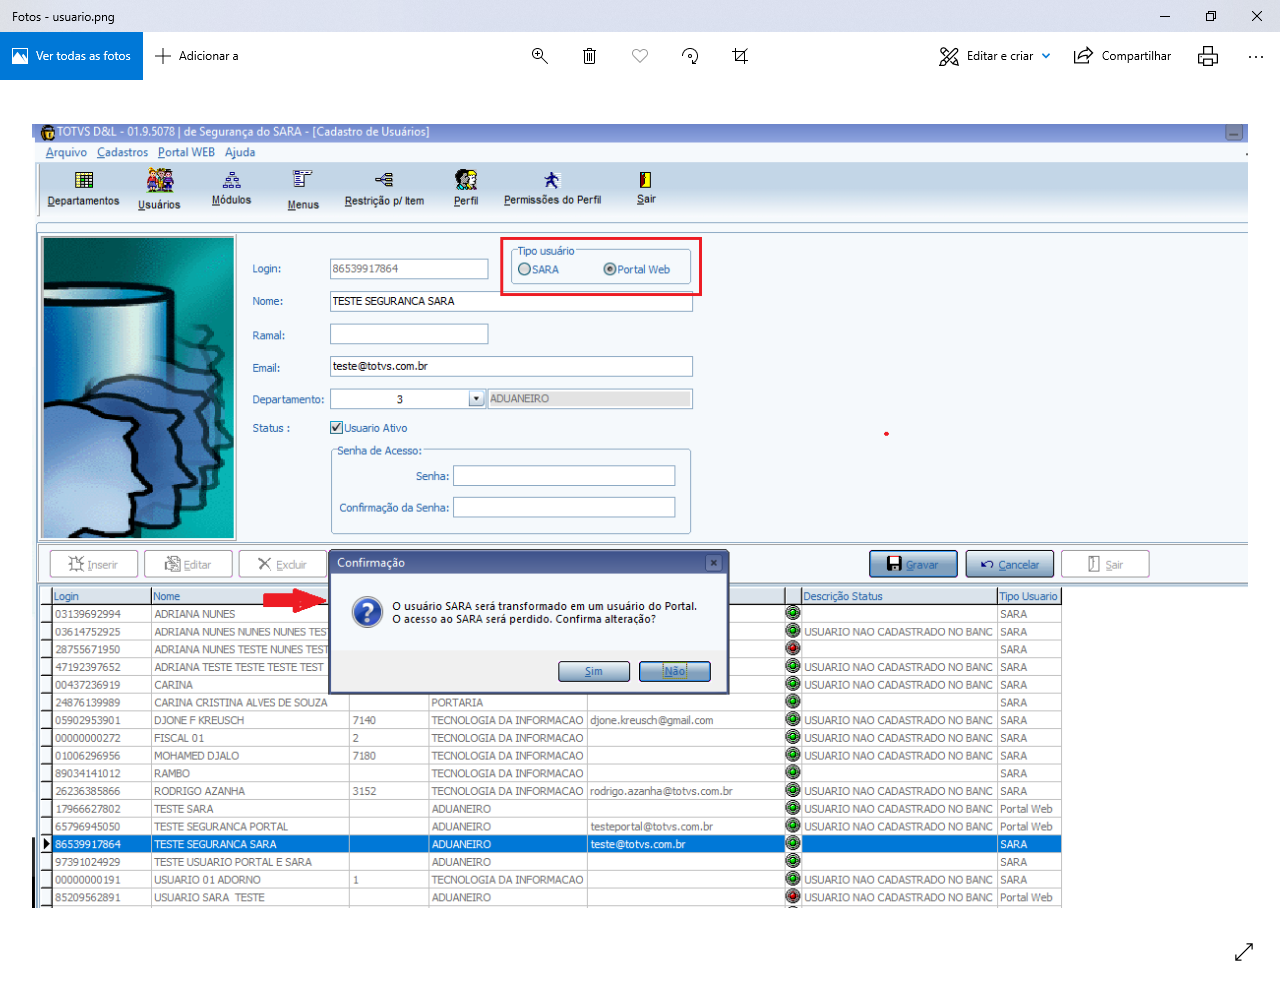Click the Email input field
The width and height of the screenshot is (1280, 984).
pos(511,366)
